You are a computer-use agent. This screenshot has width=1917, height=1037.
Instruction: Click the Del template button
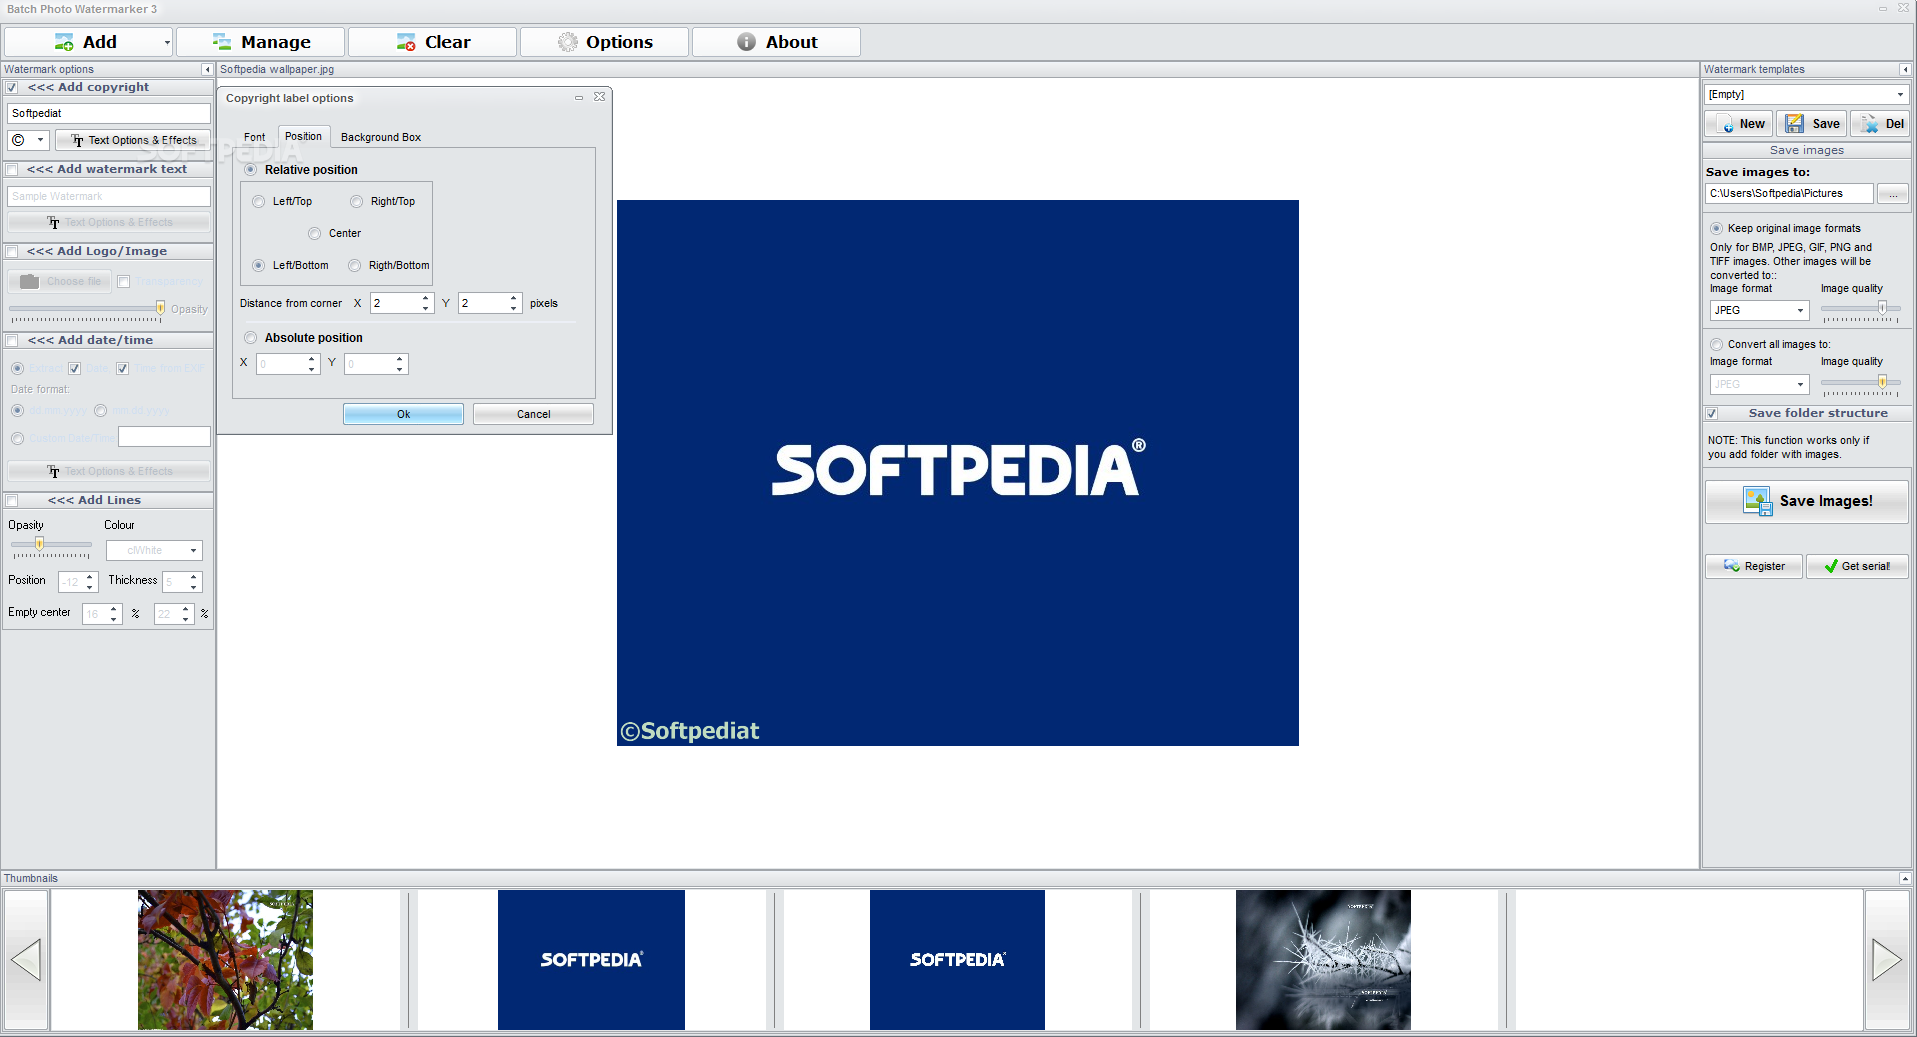tap(1880, 124)
